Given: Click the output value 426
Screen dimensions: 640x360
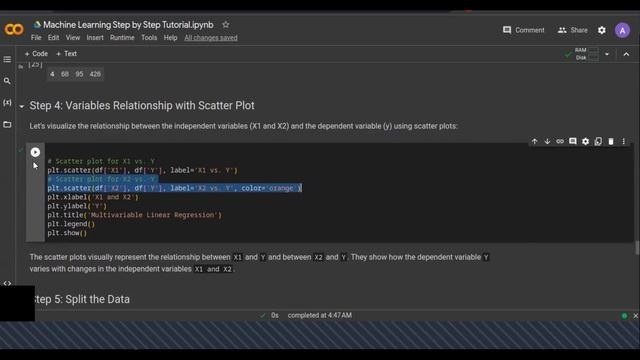Looking at the screenshot, I should 95,74.
